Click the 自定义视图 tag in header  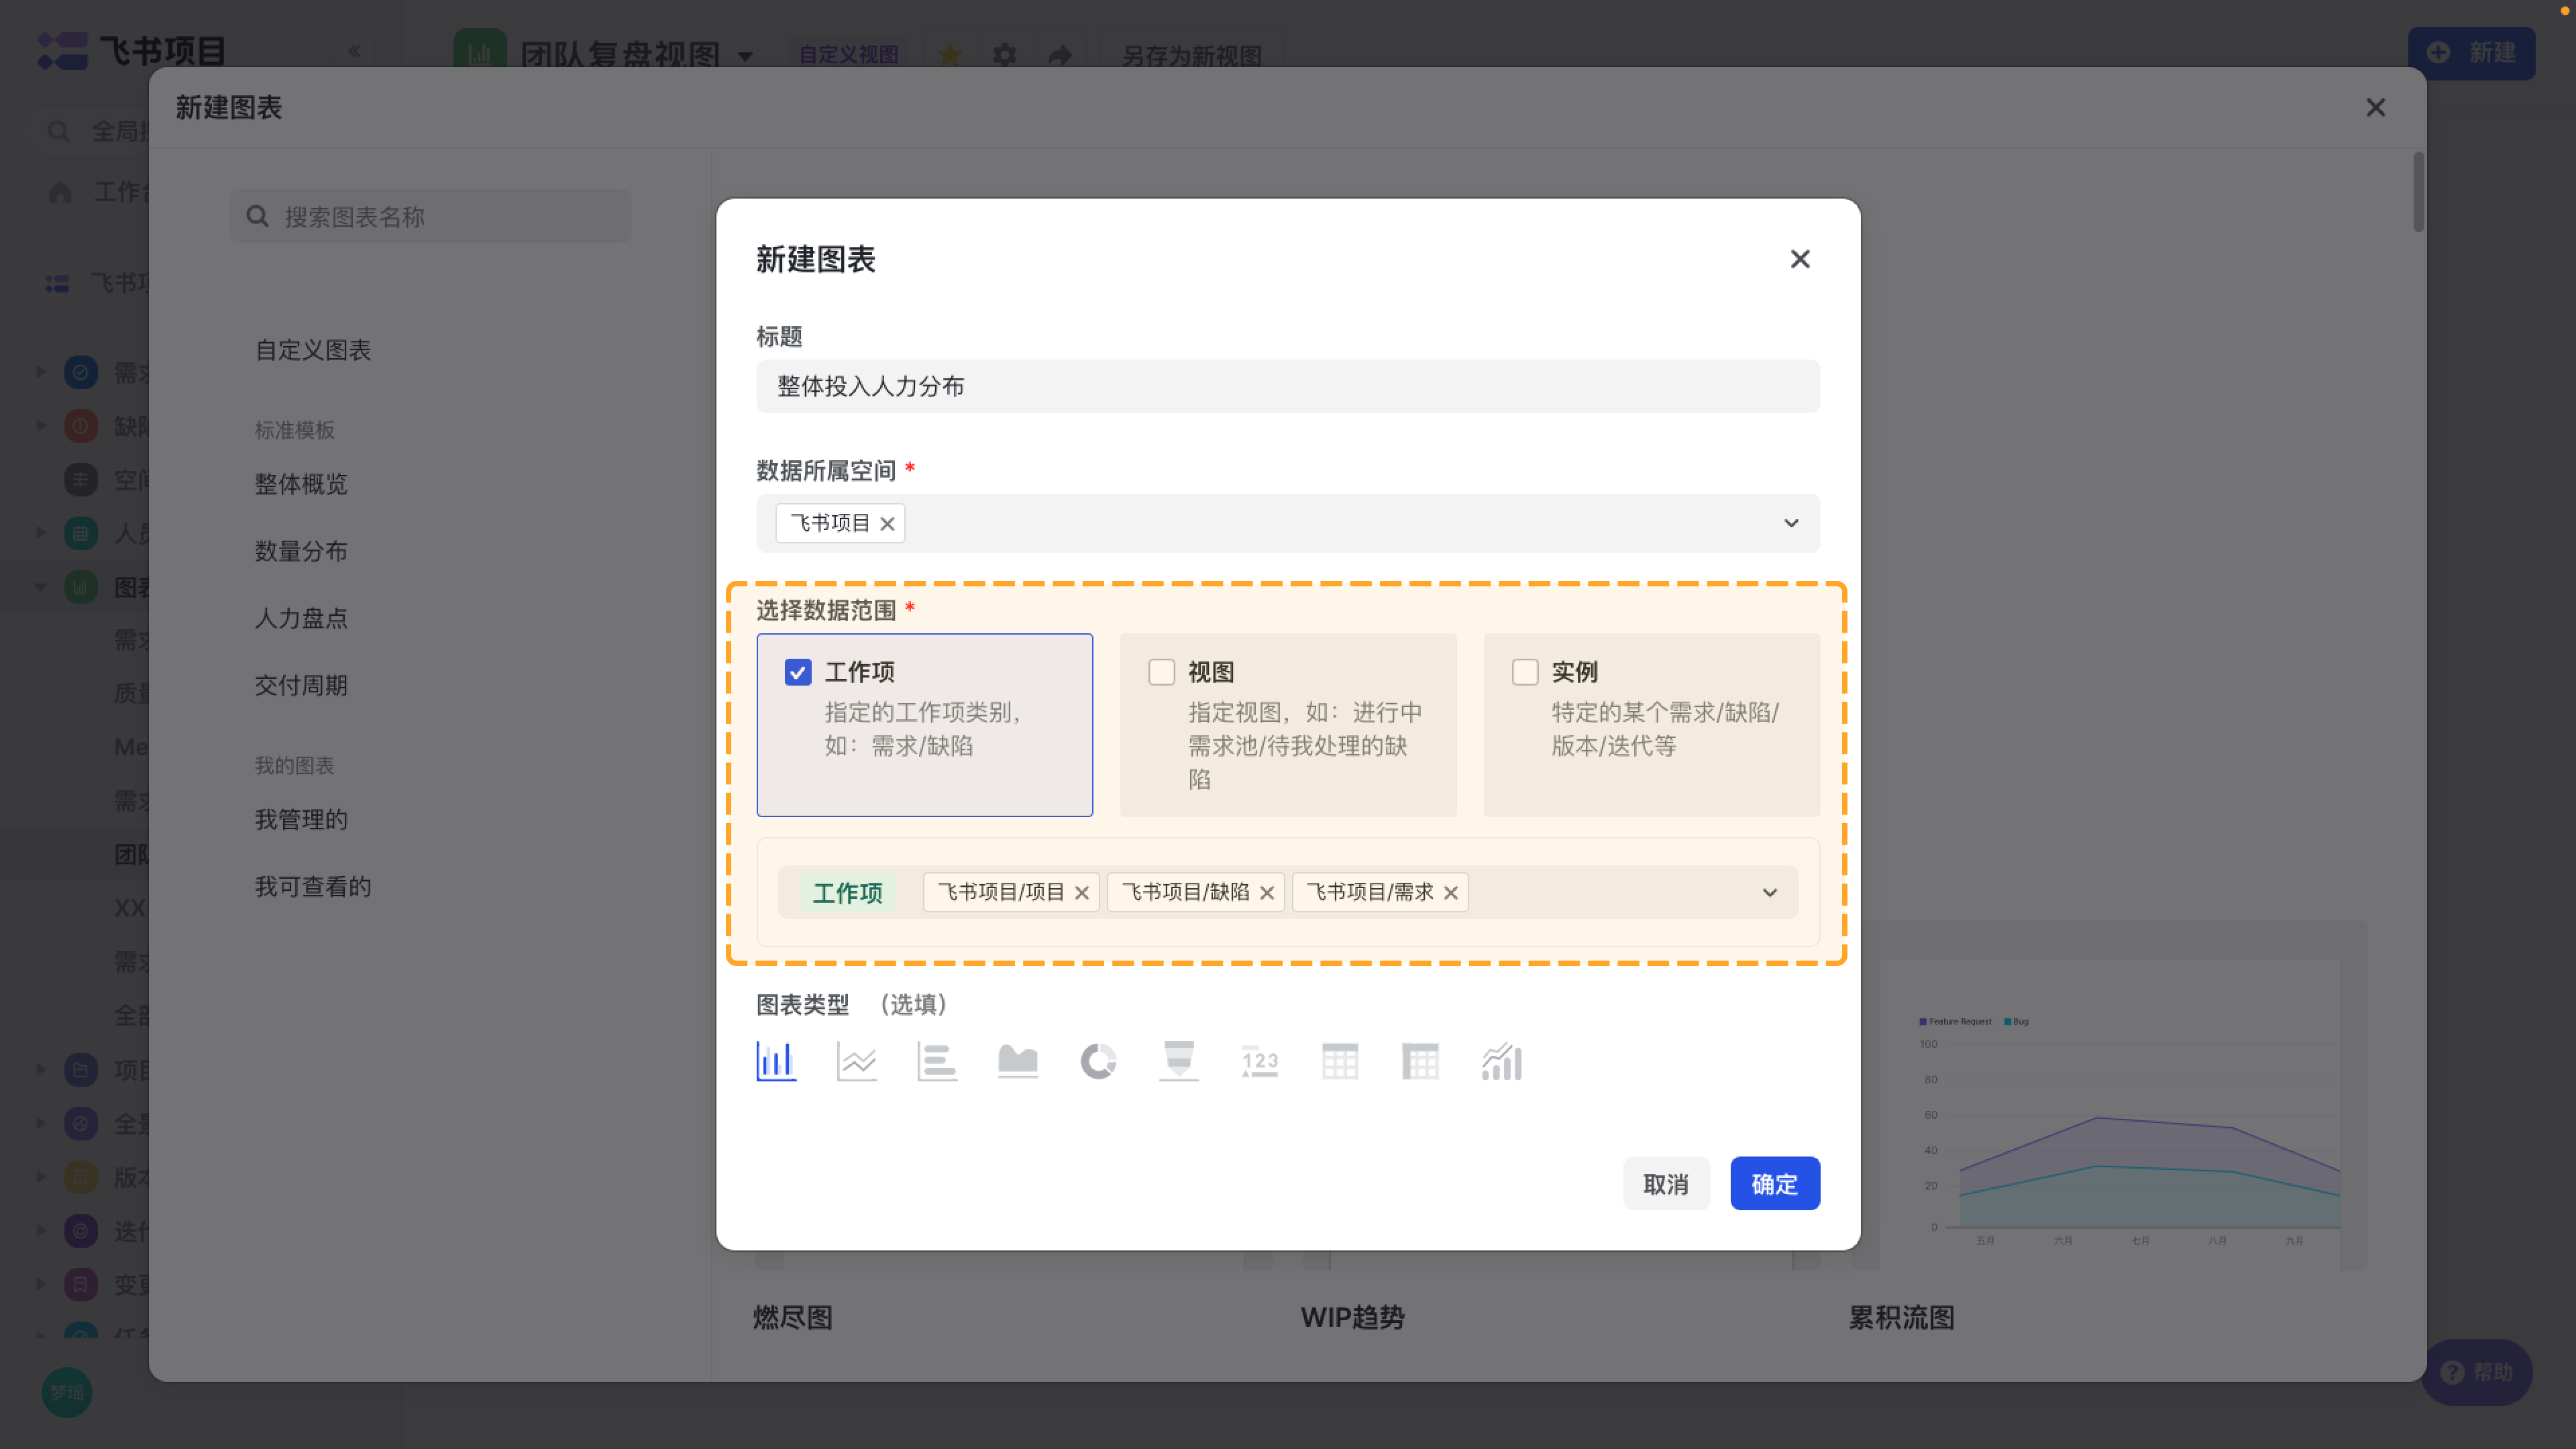click(848, 54)
